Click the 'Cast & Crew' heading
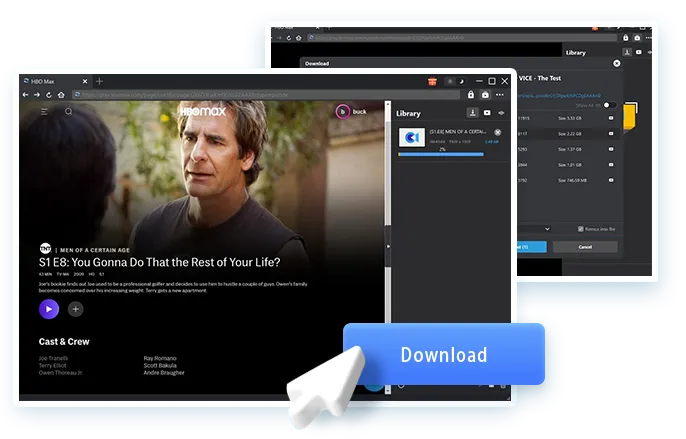The width and height of the screenshot is (686, 439). [x=64, y=342]
